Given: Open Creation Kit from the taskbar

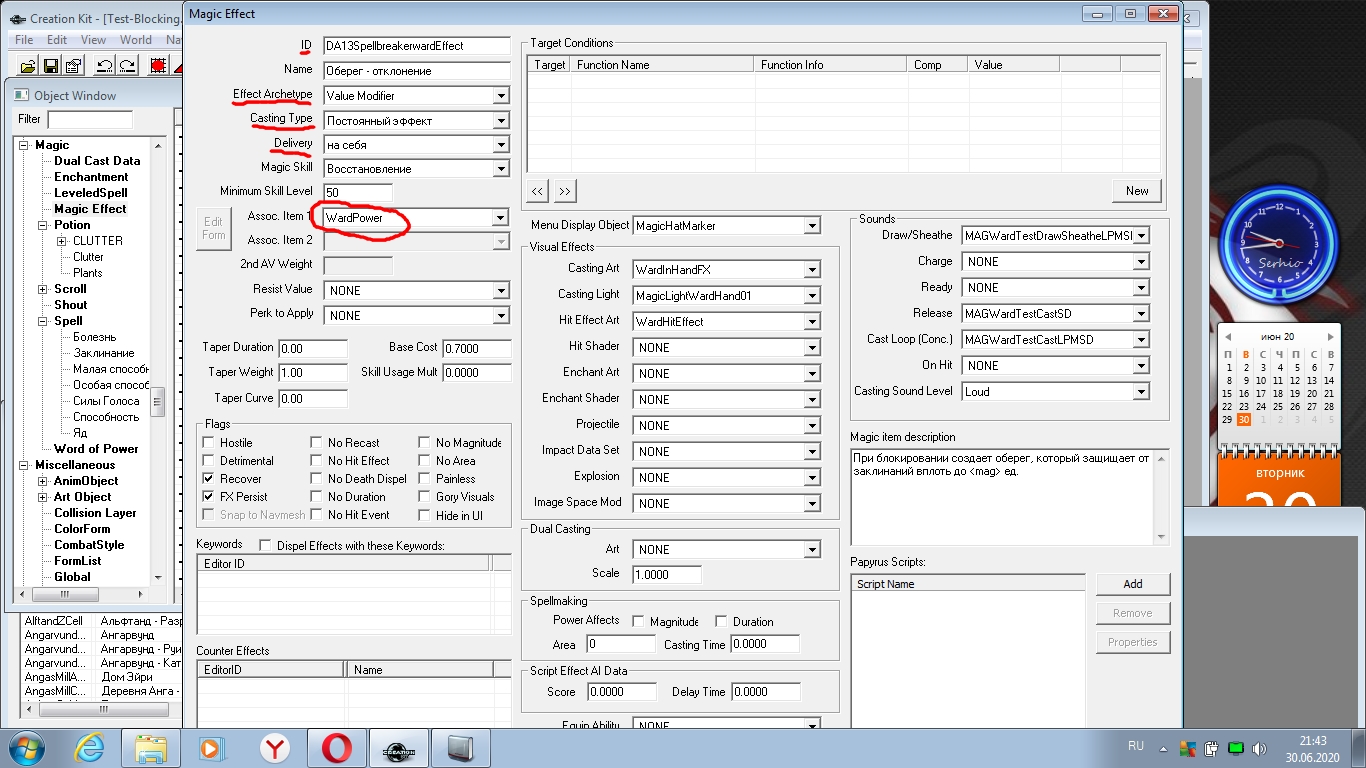Looking at the screenshot, I should tap(399, 748).
